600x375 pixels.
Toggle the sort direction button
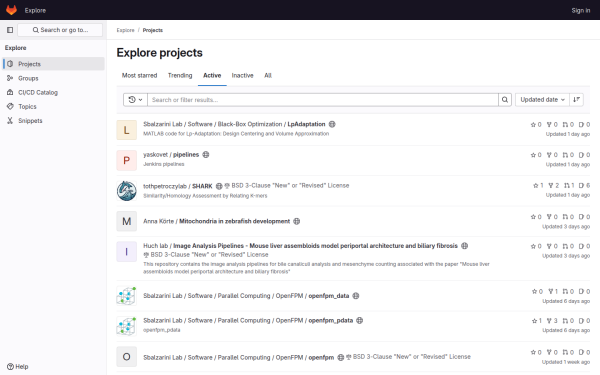pos(576,100)
